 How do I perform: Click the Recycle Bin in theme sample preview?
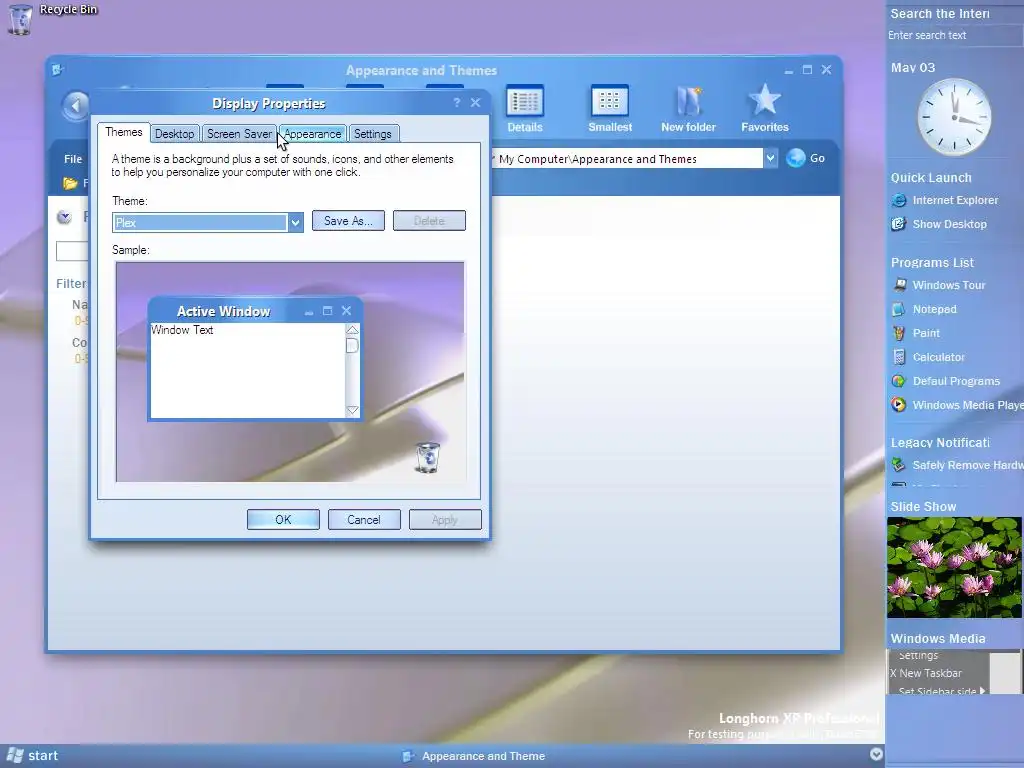point(428,457)
